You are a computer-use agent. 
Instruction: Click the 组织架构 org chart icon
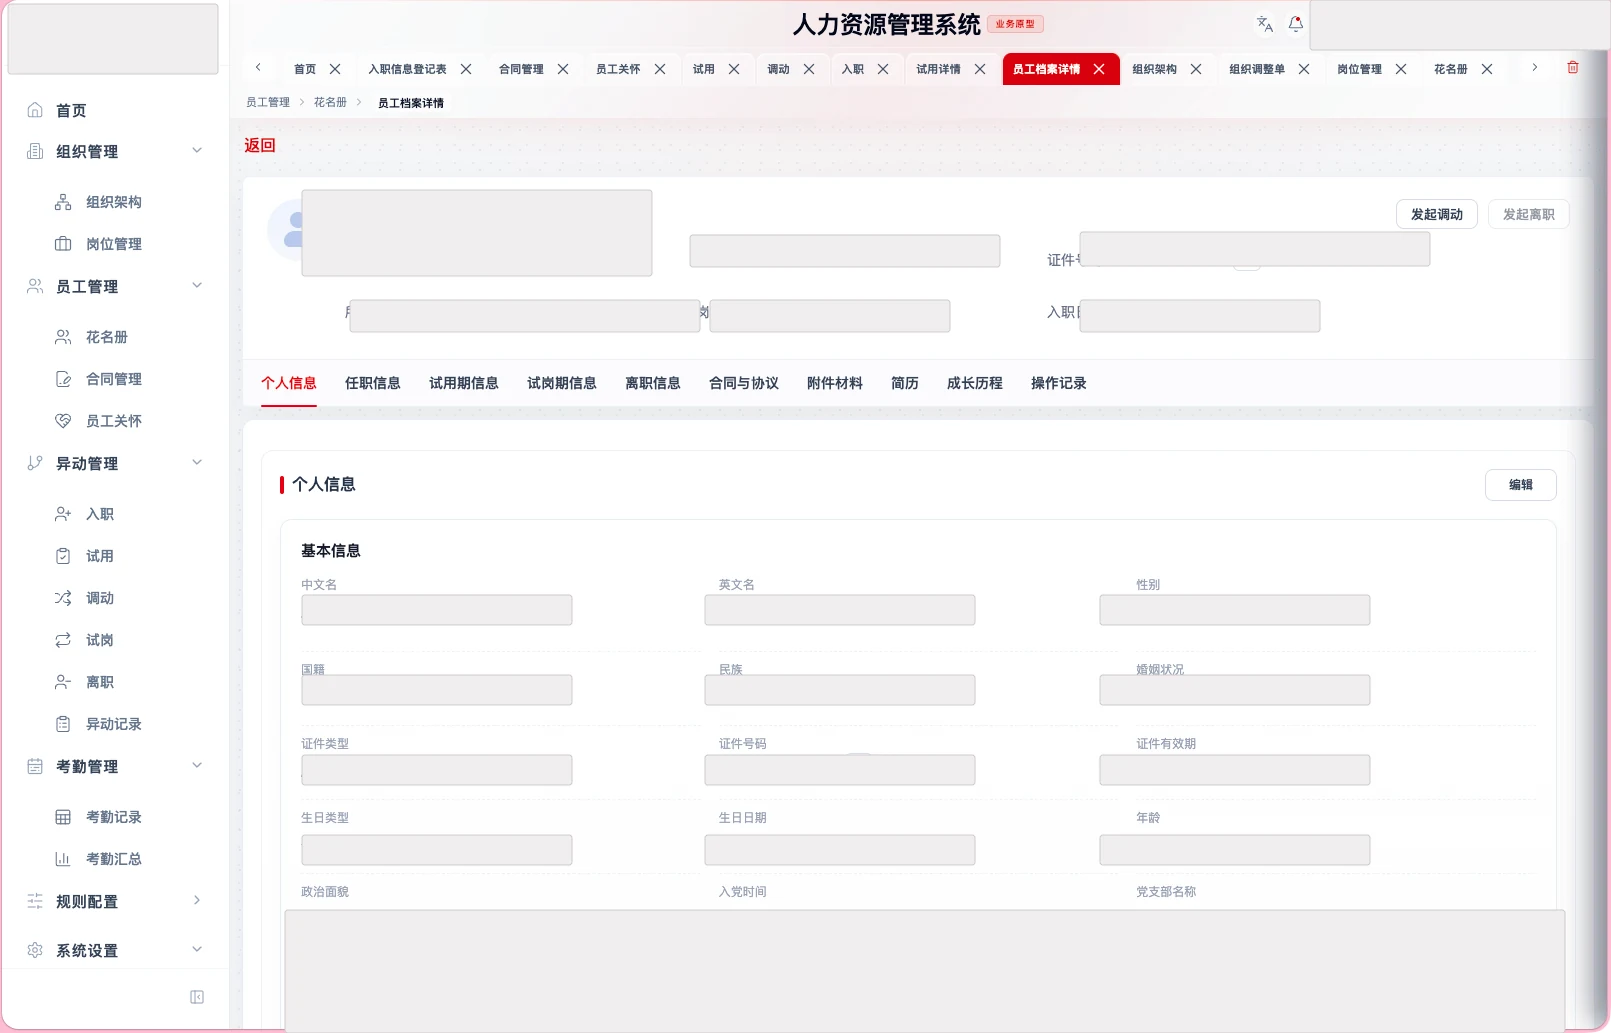click(x=63, y=202)
